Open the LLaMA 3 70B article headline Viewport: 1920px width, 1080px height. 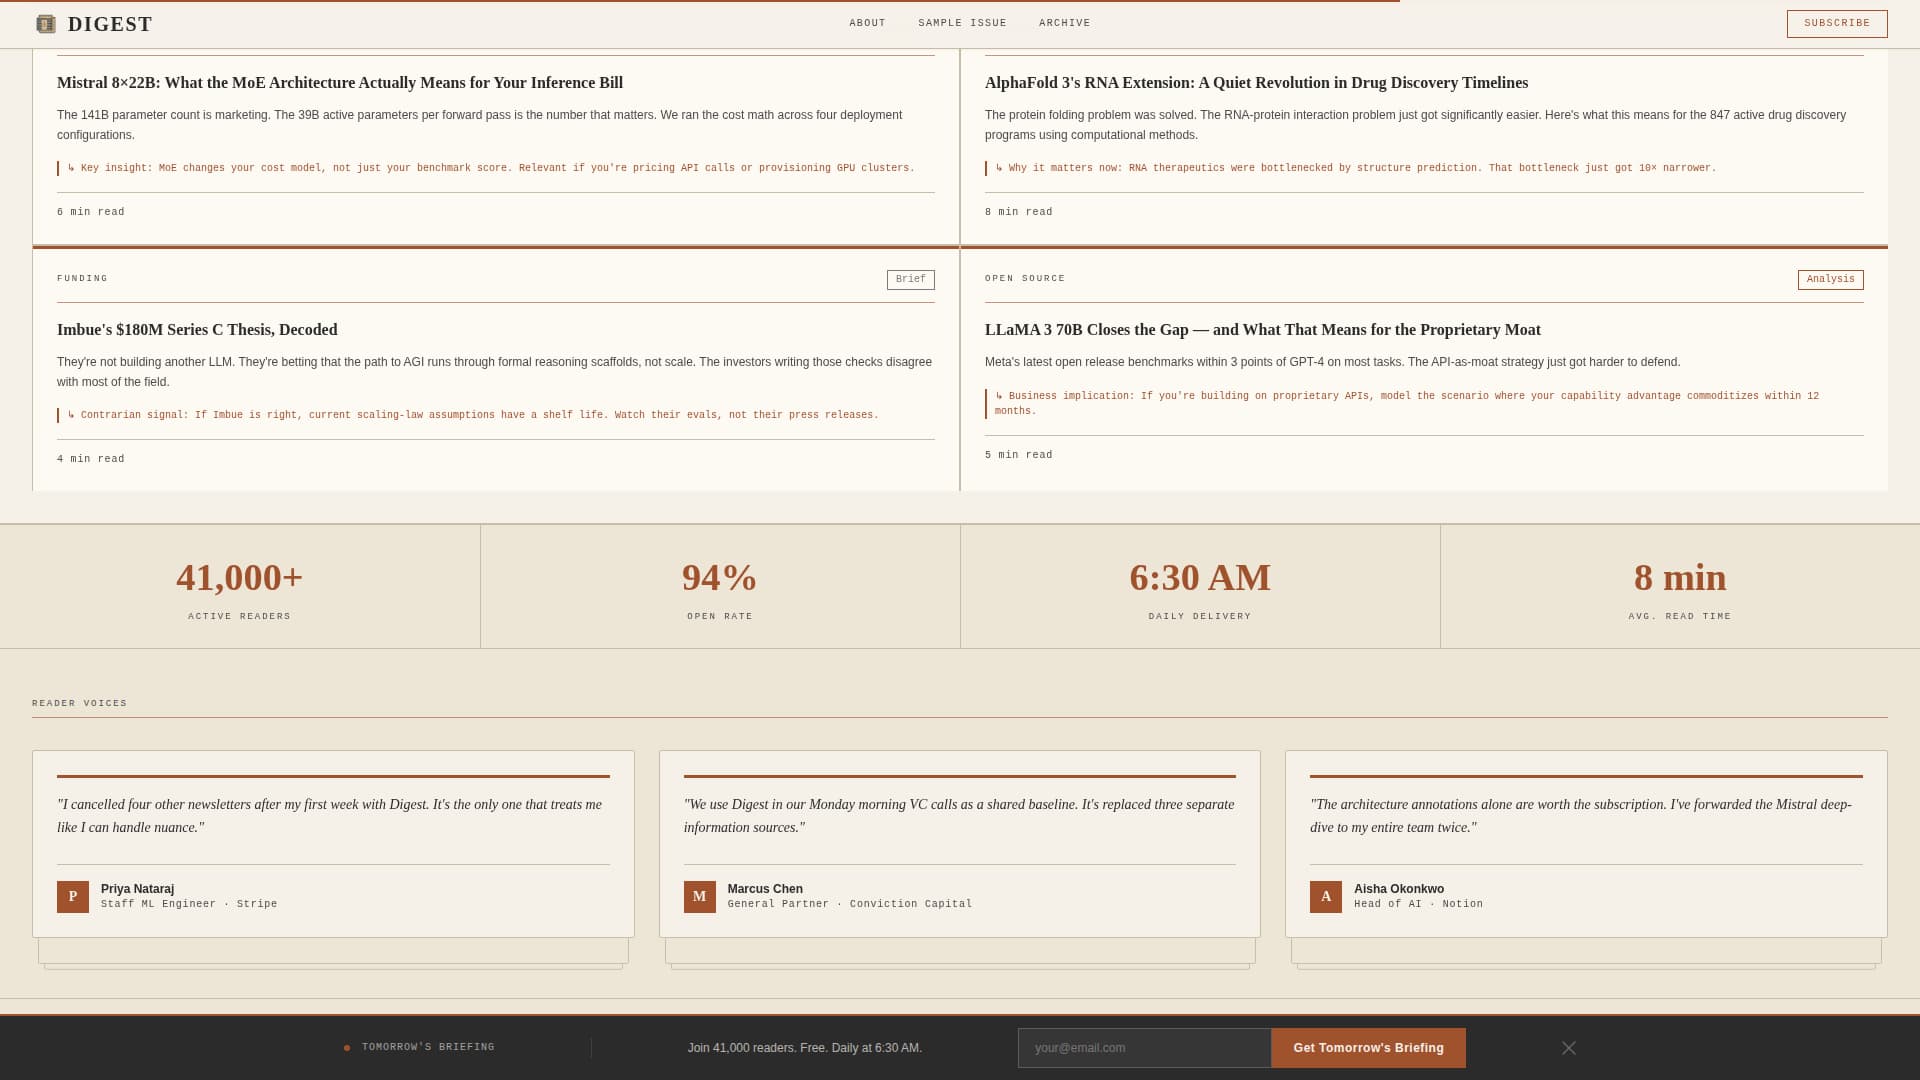coord(1262,330)
